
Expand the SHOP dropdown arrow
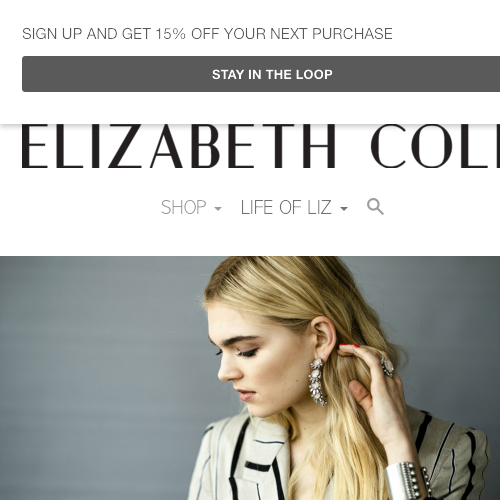218,209
